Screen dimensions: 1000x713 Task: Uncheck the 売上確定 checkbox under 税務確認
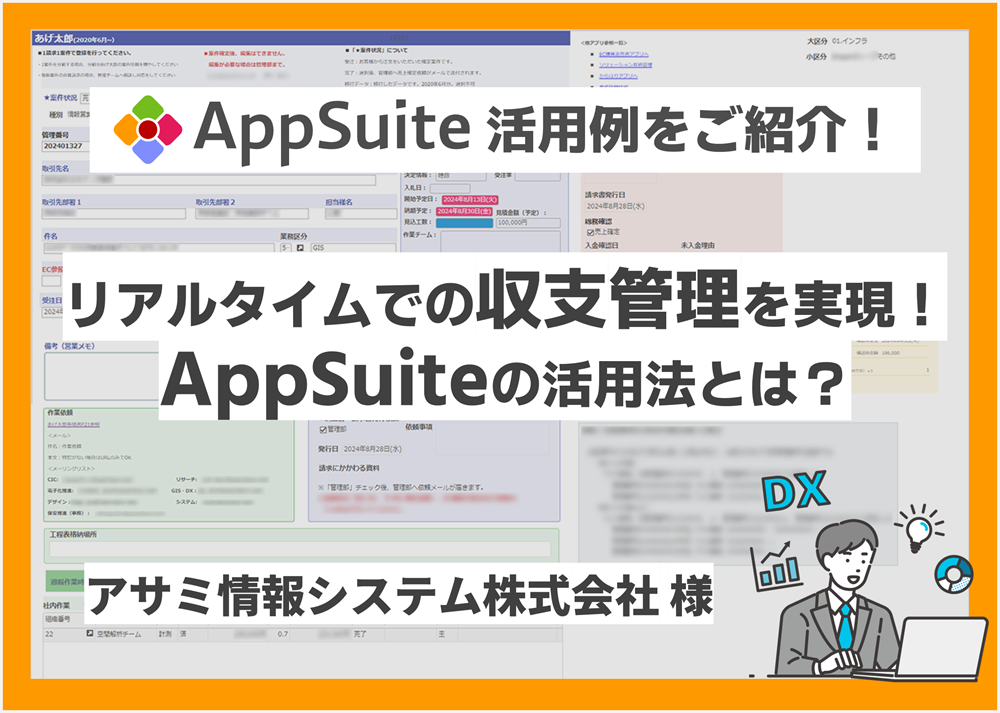point(589,231)
